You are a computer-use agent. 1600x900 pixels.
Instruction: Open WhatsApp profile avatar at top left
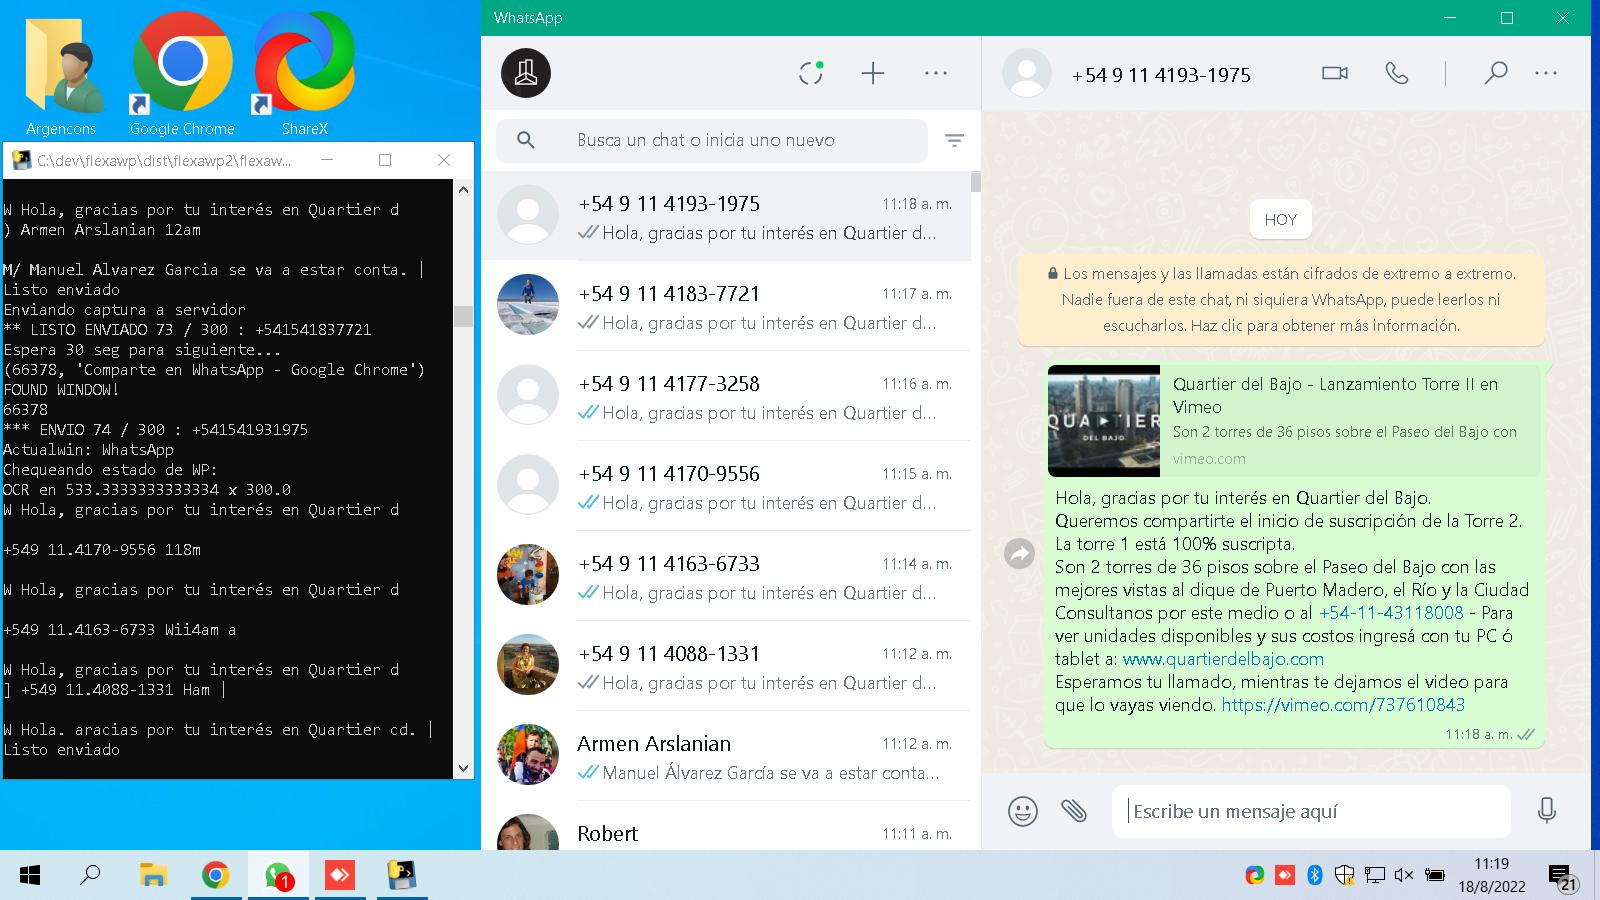[526, 73]
